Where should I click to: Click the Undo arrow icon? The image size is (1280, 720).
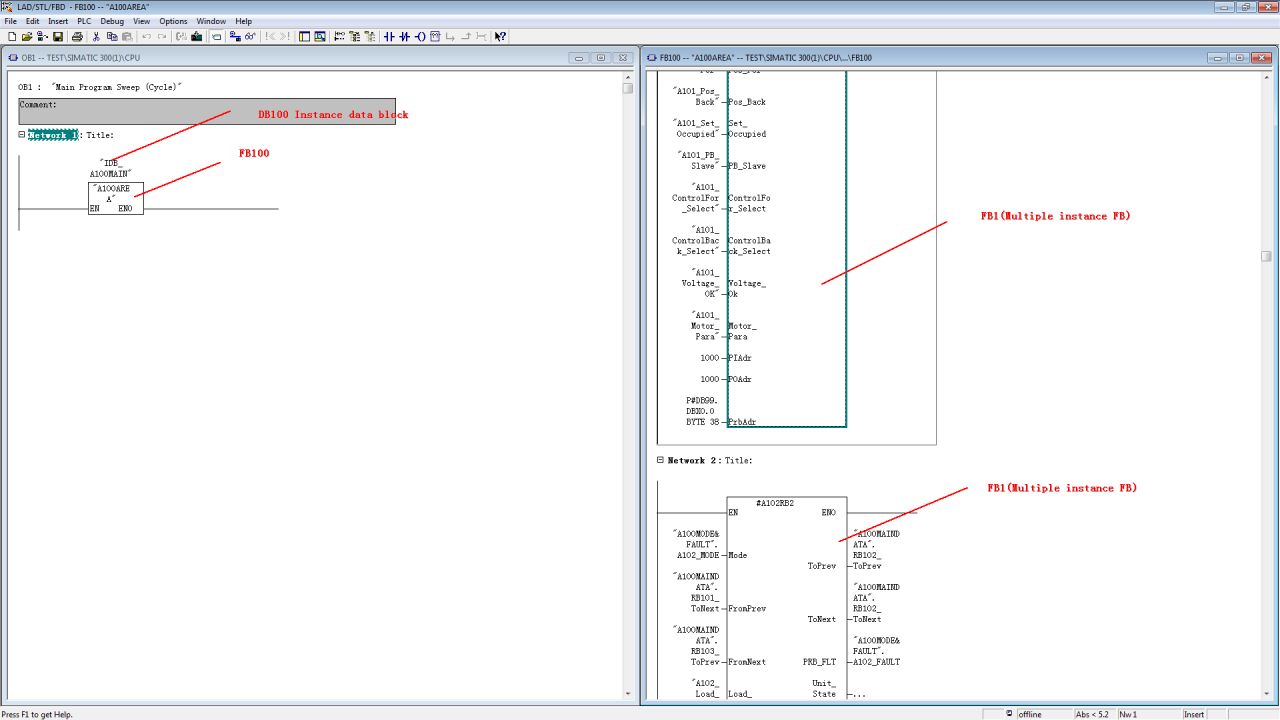[x=146, y=36]
